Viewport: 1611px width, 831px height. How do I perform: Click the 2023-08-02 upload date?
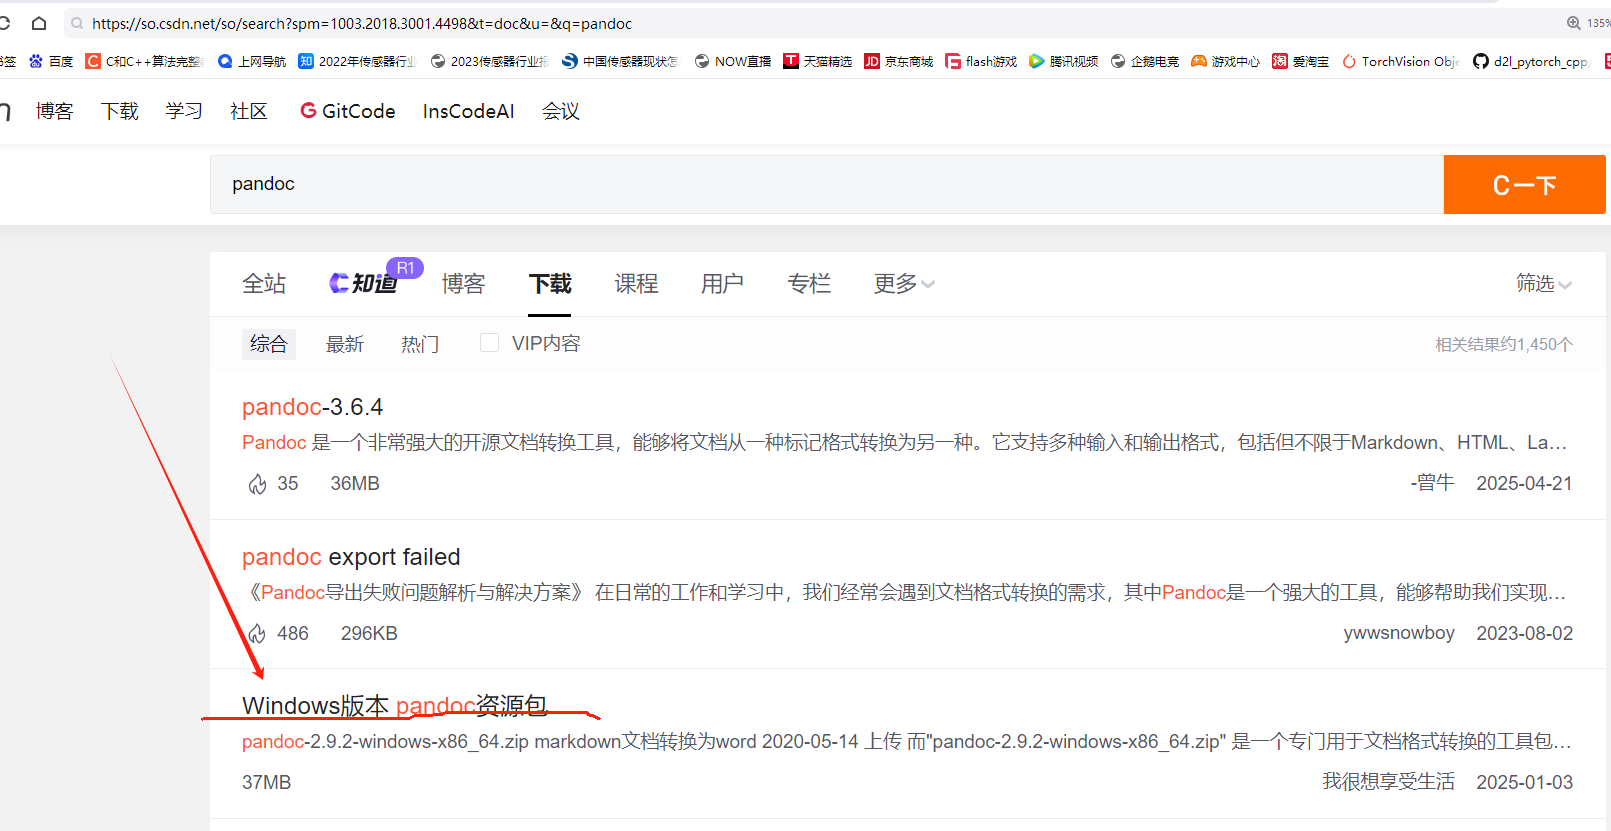pos(1524,633)
